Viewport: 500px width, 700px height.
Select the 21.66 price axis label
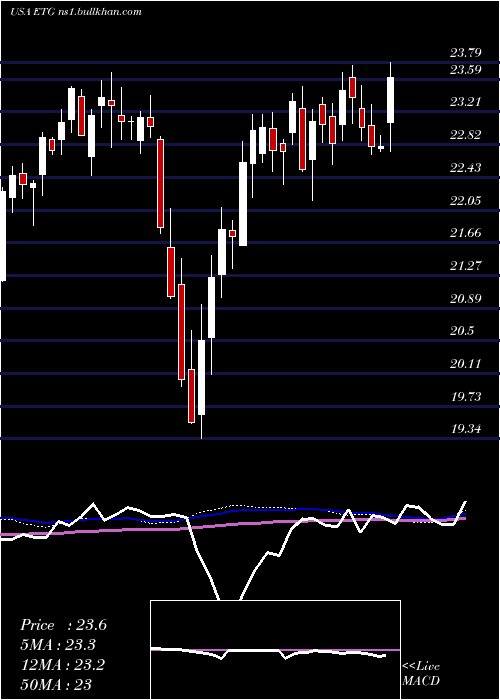[x=466, y=233]
